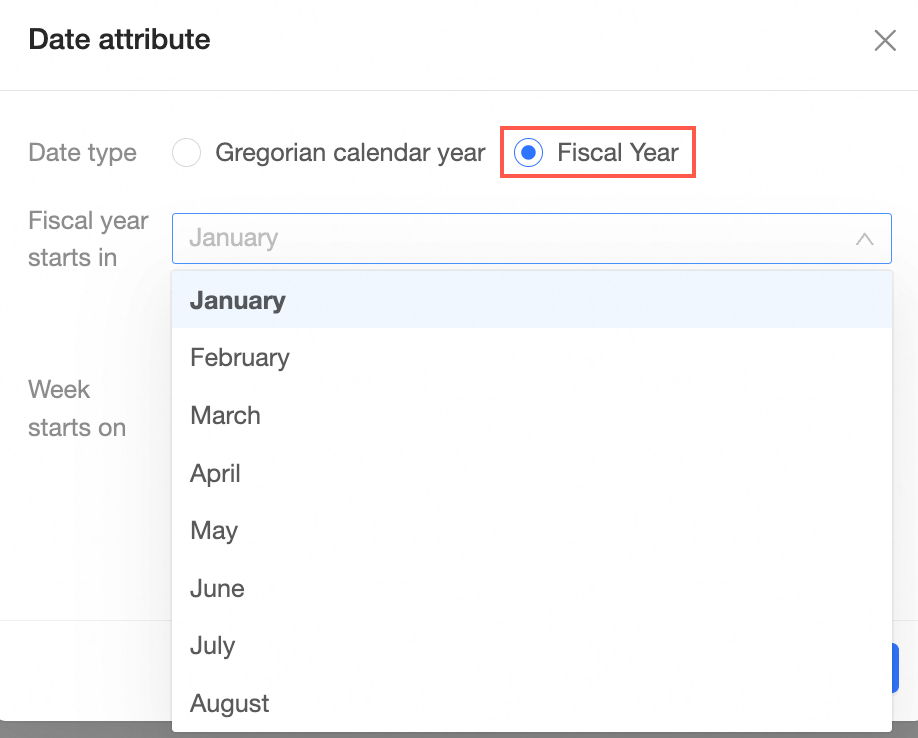Choose July as the starting month
This screenshot has width=918, height=738.
tap(212, 646)
